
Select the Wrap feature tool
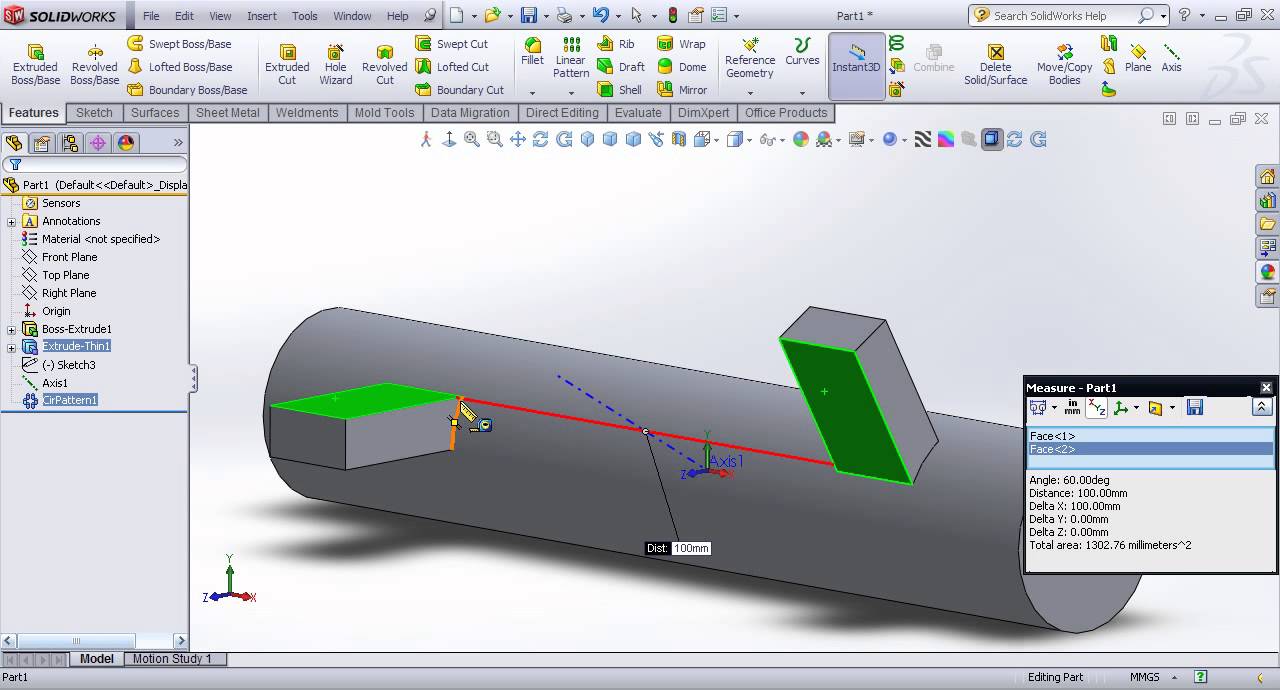[681, 44]
